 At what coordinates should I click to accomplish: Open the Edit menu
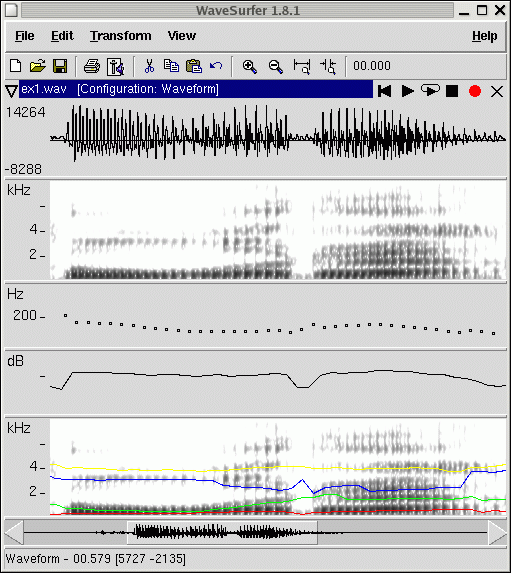[62, 36]
